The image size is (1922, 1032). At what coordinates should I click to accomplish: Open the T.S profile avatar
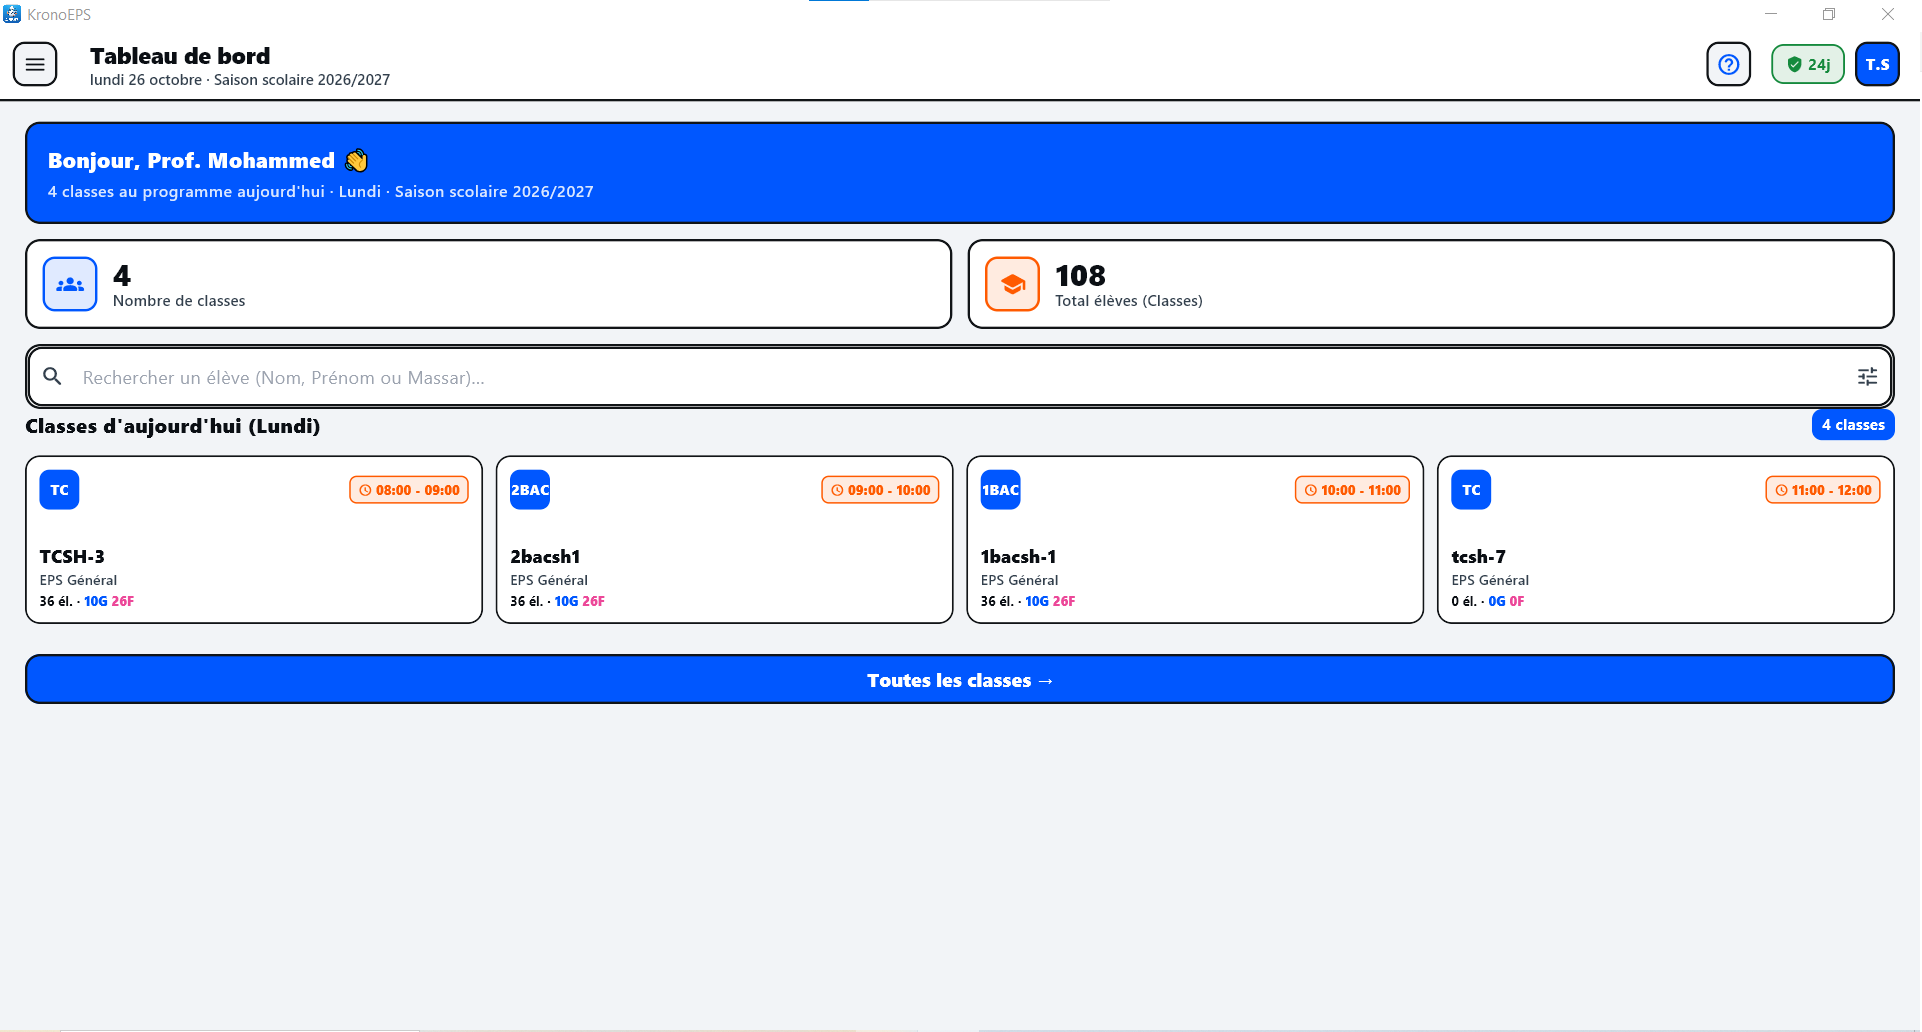tap(1877, 65)
